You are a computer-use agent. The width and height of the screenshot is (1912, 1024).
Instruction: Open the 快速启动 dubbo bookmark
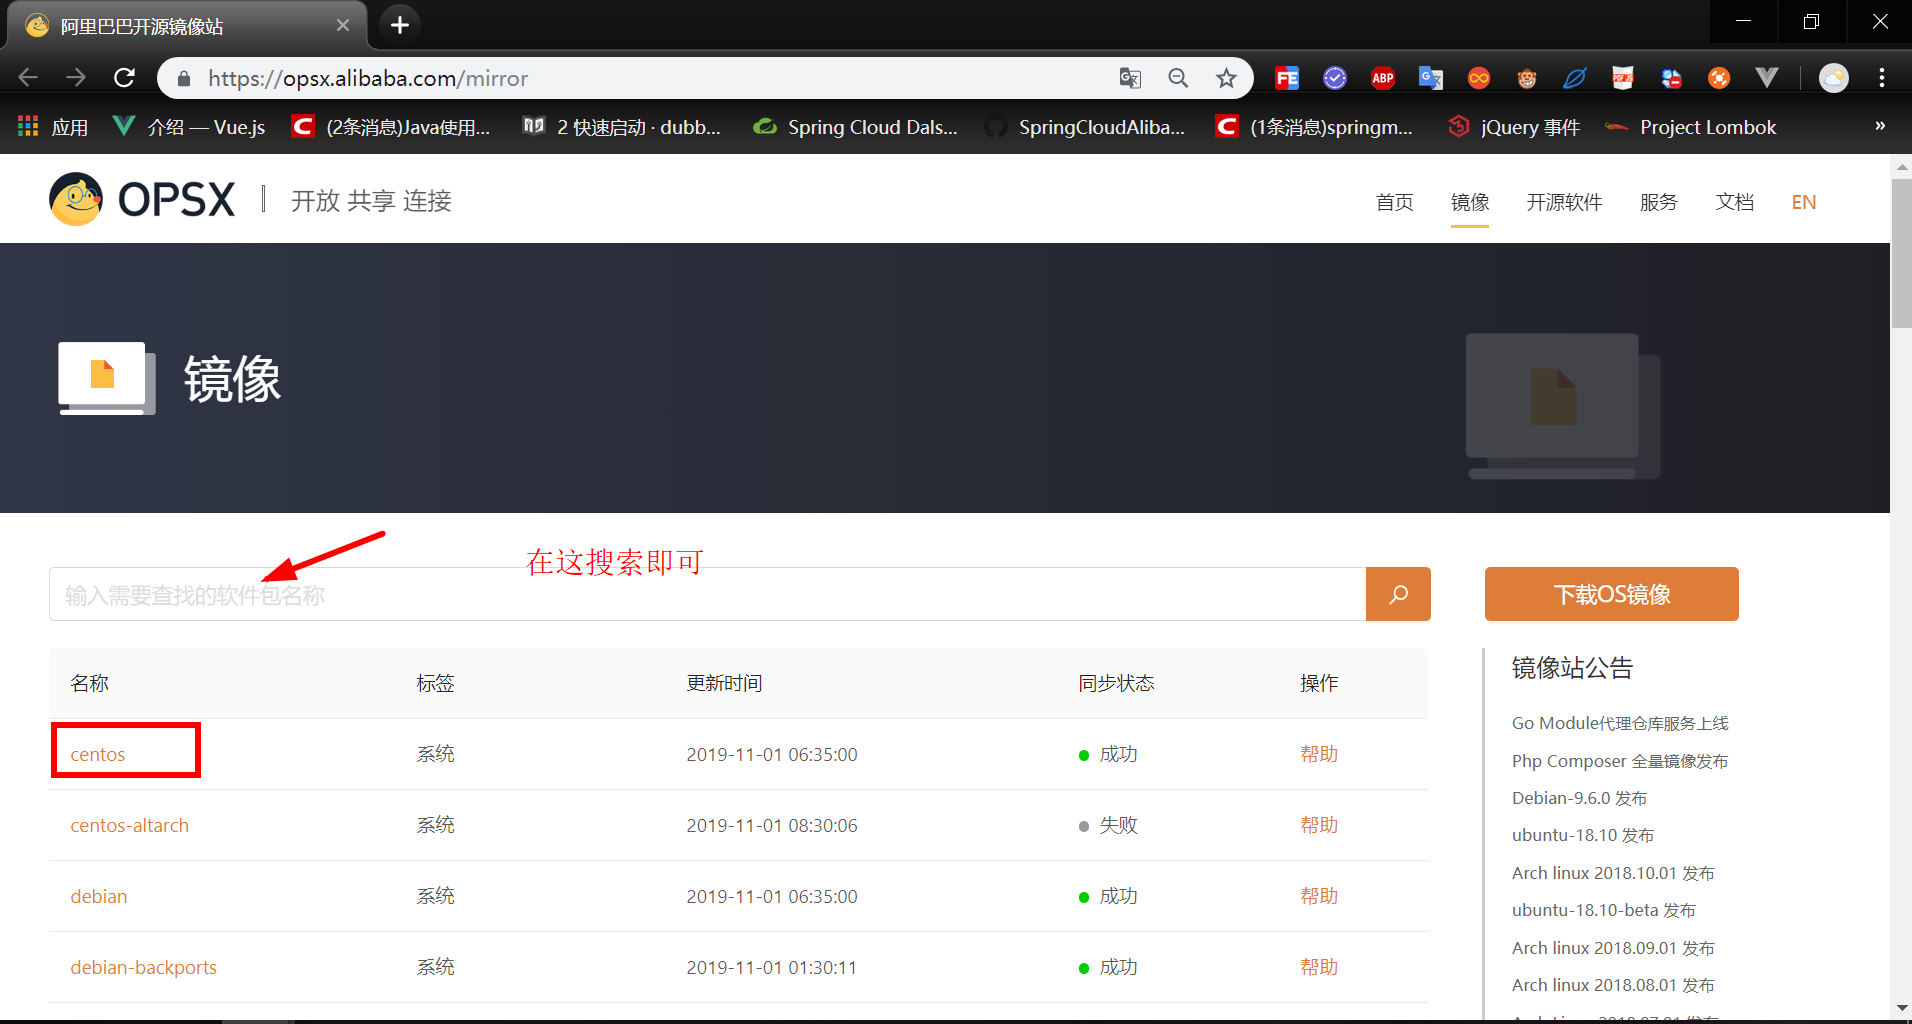622,127
